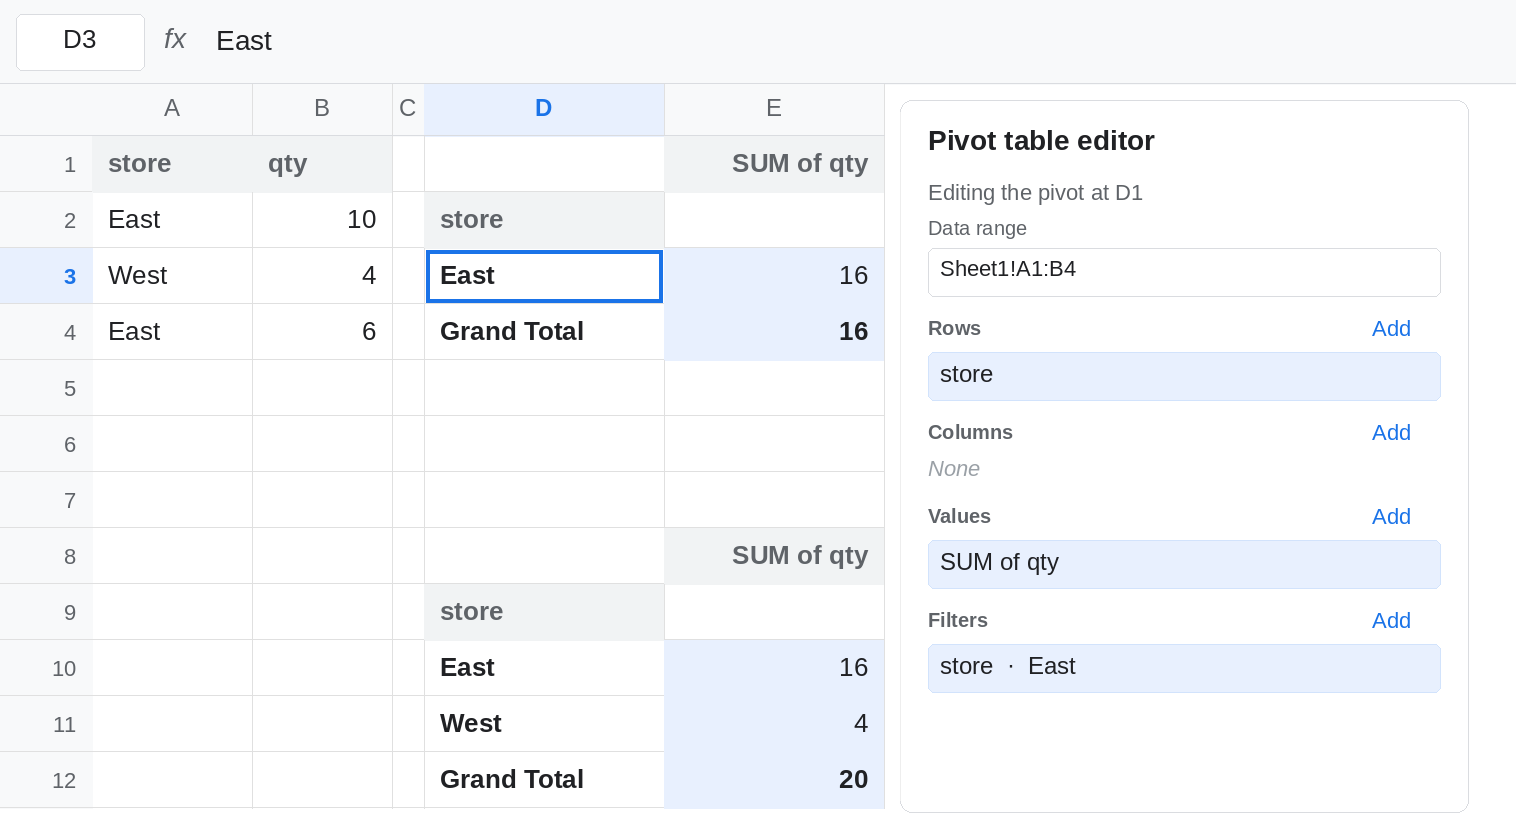The width and height of the screenshot is (1516, 836).
Task: Click SUM of qty header in row 8
Action: click(x=774, y=556)
